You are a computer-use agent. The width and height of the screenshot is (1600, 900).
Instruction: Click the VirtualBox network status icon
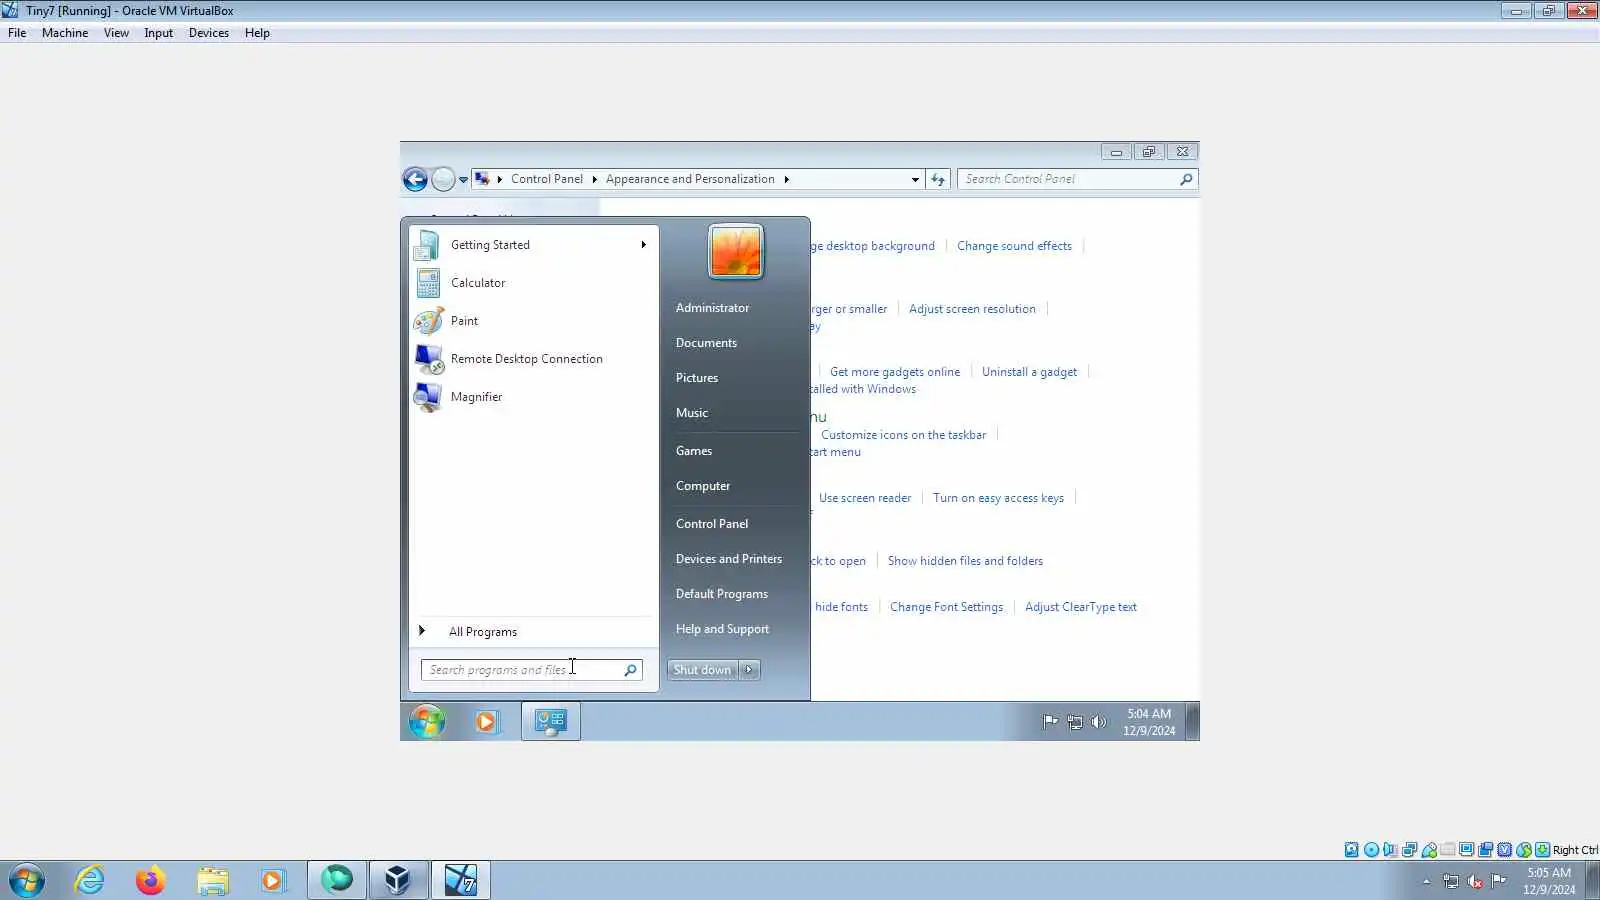(x=1409, y=850)
